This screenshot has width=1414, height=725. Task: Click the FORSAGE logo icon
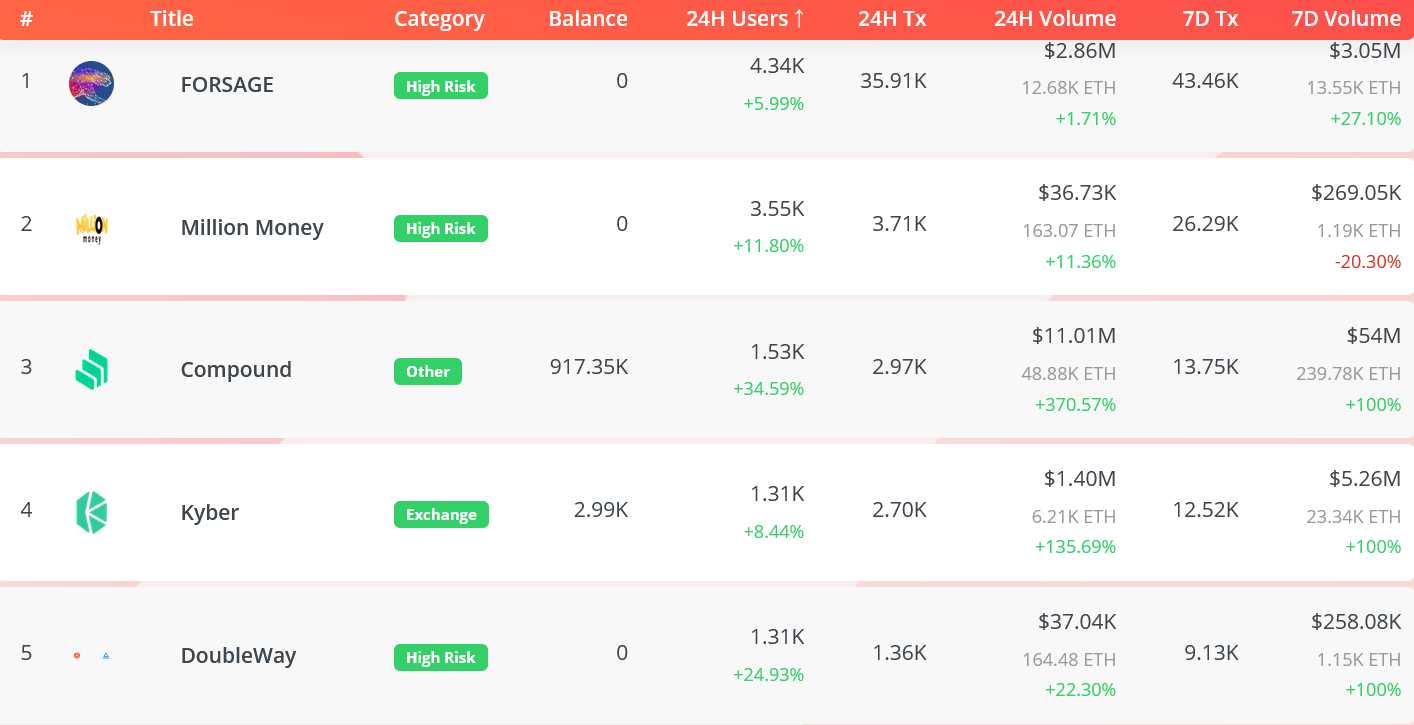[91, 84]
